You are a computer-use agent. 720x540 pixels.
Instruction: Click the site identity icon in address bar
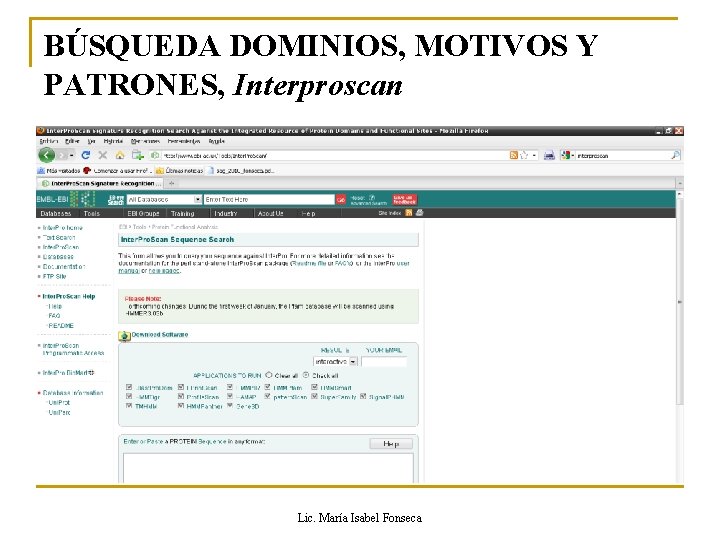pos(155,155)
